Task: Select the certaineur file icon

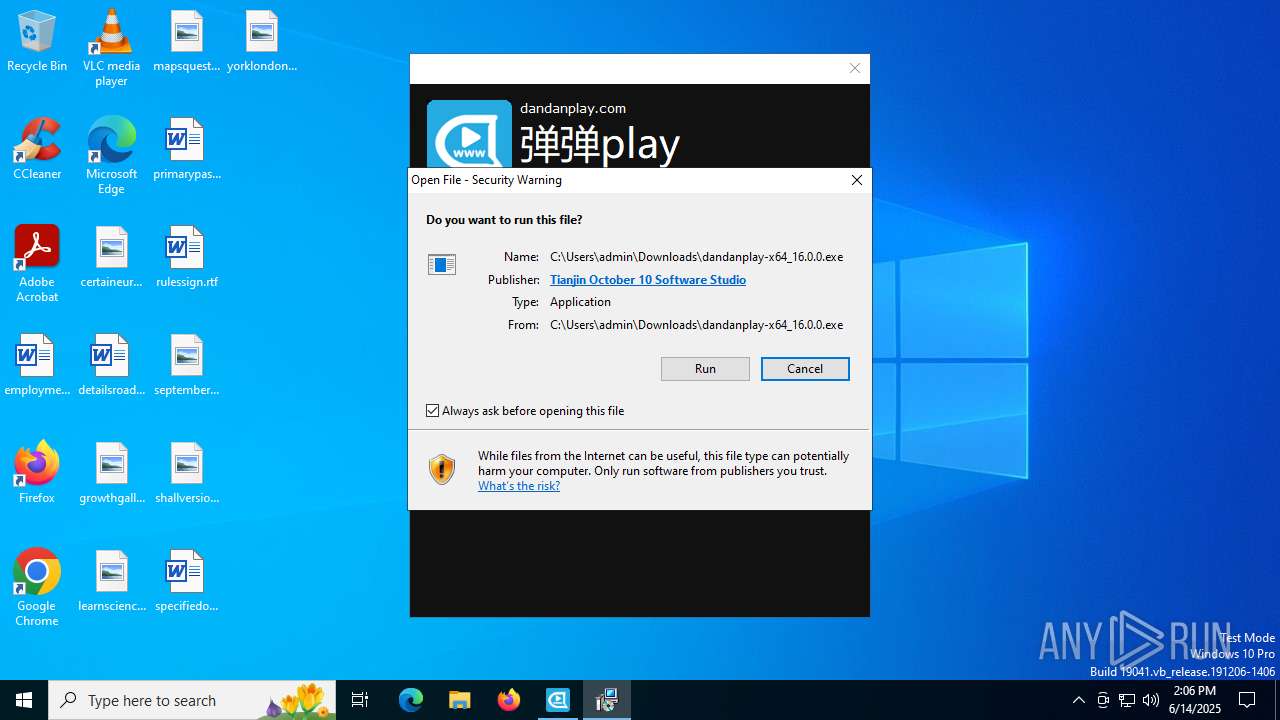Action: coord(111,257)
